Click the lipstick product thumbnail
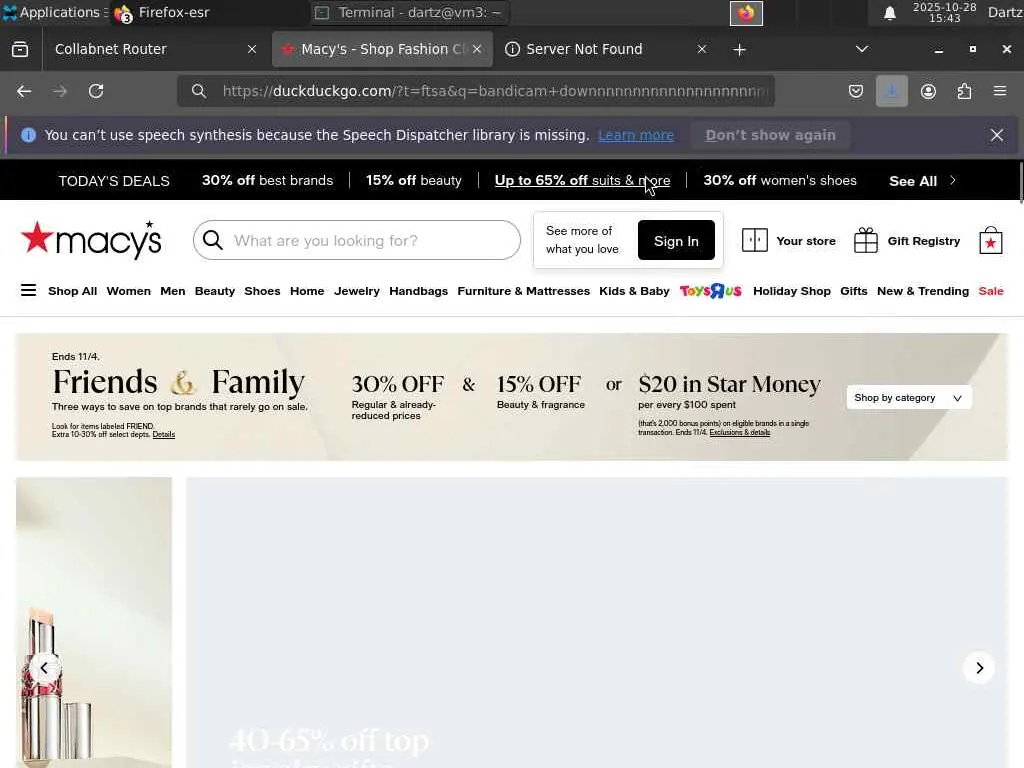This screenshot has width=1024, height=768. coord(94,622)
